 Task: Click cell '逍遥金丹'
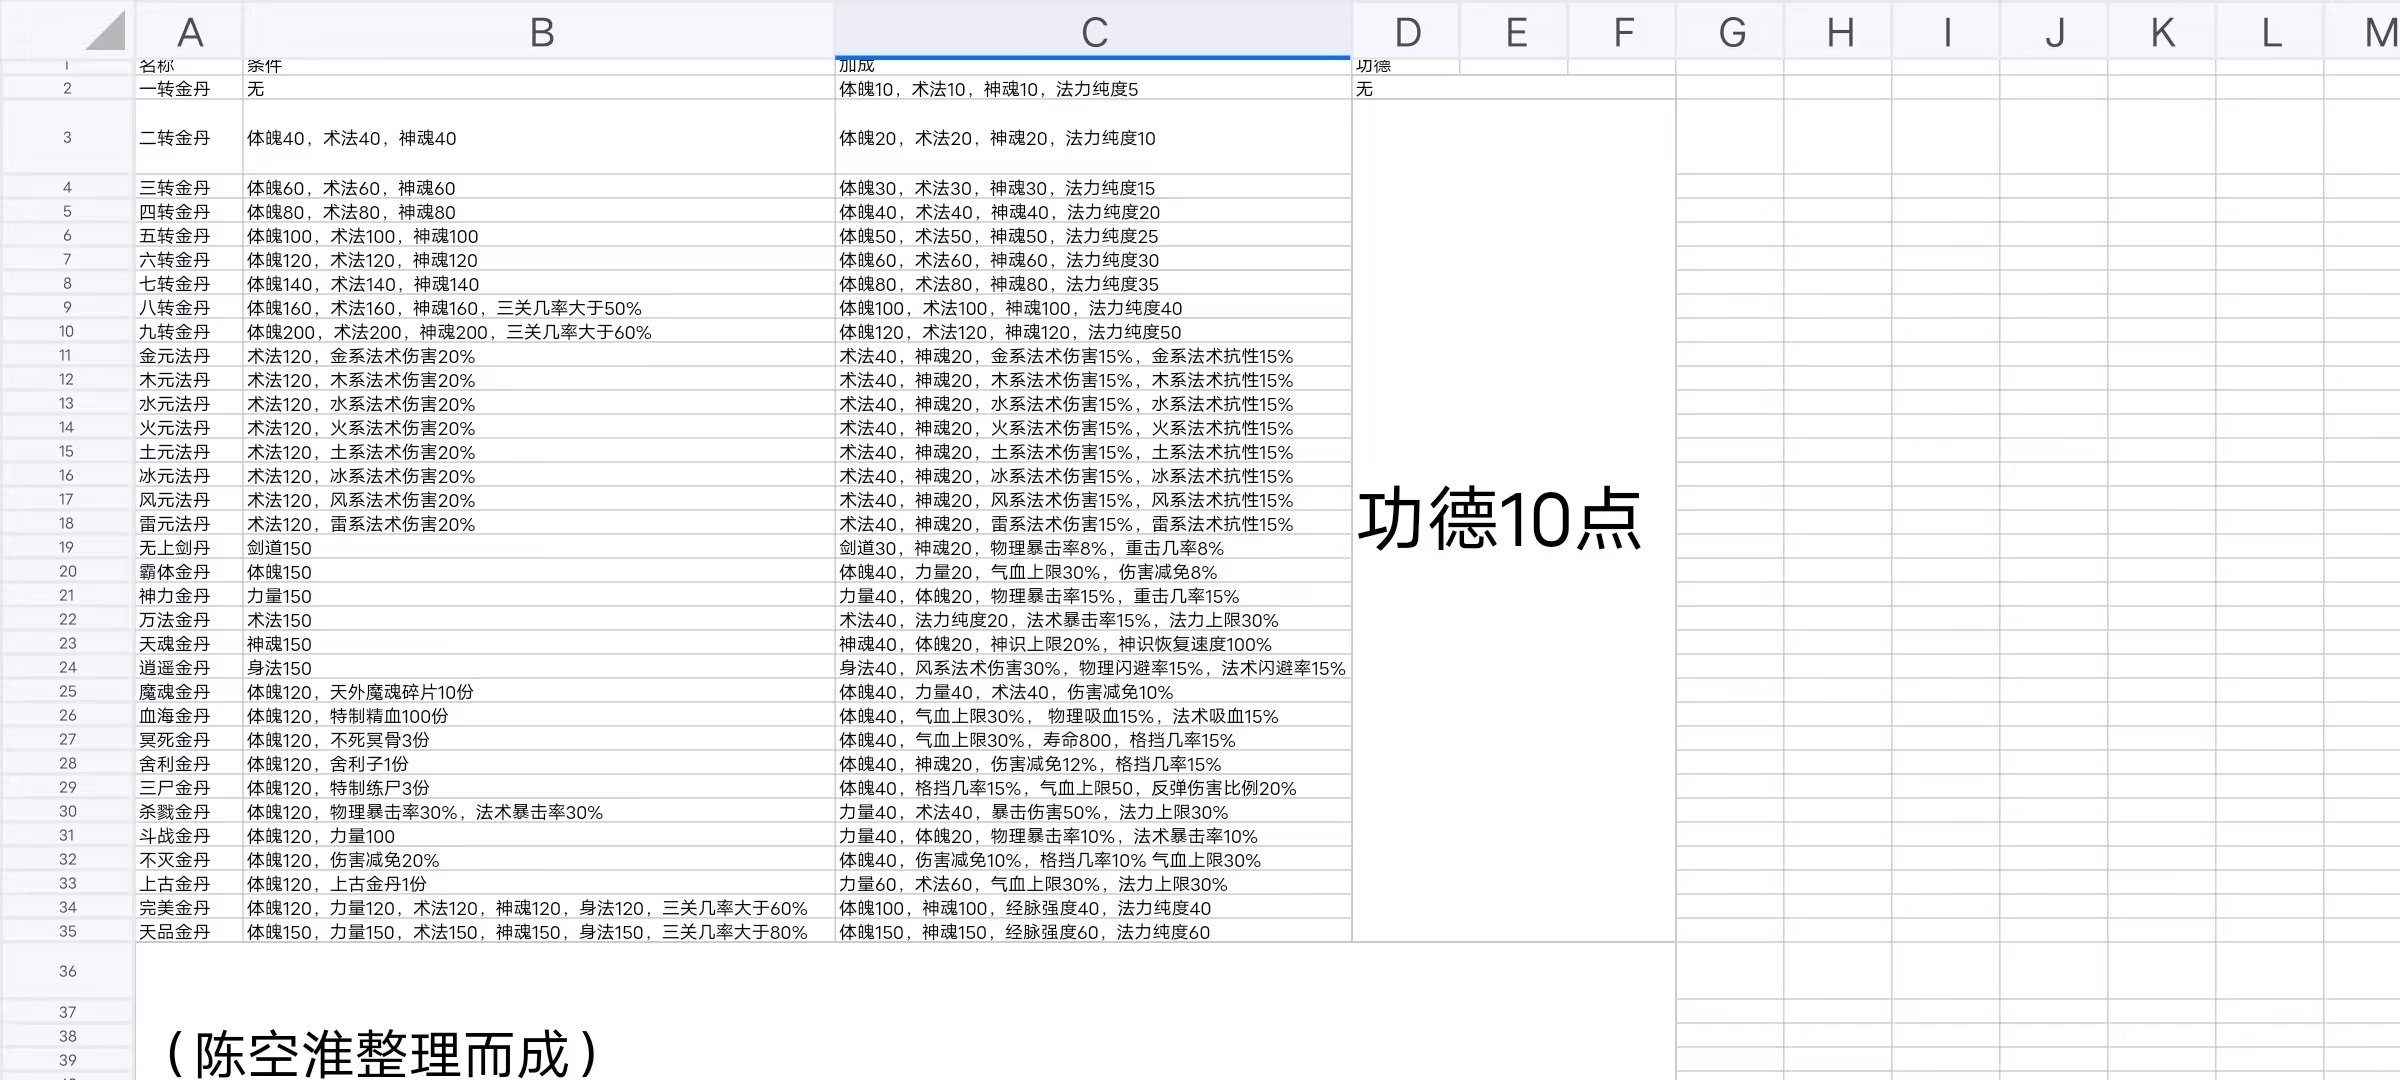[x=189, y=668]
